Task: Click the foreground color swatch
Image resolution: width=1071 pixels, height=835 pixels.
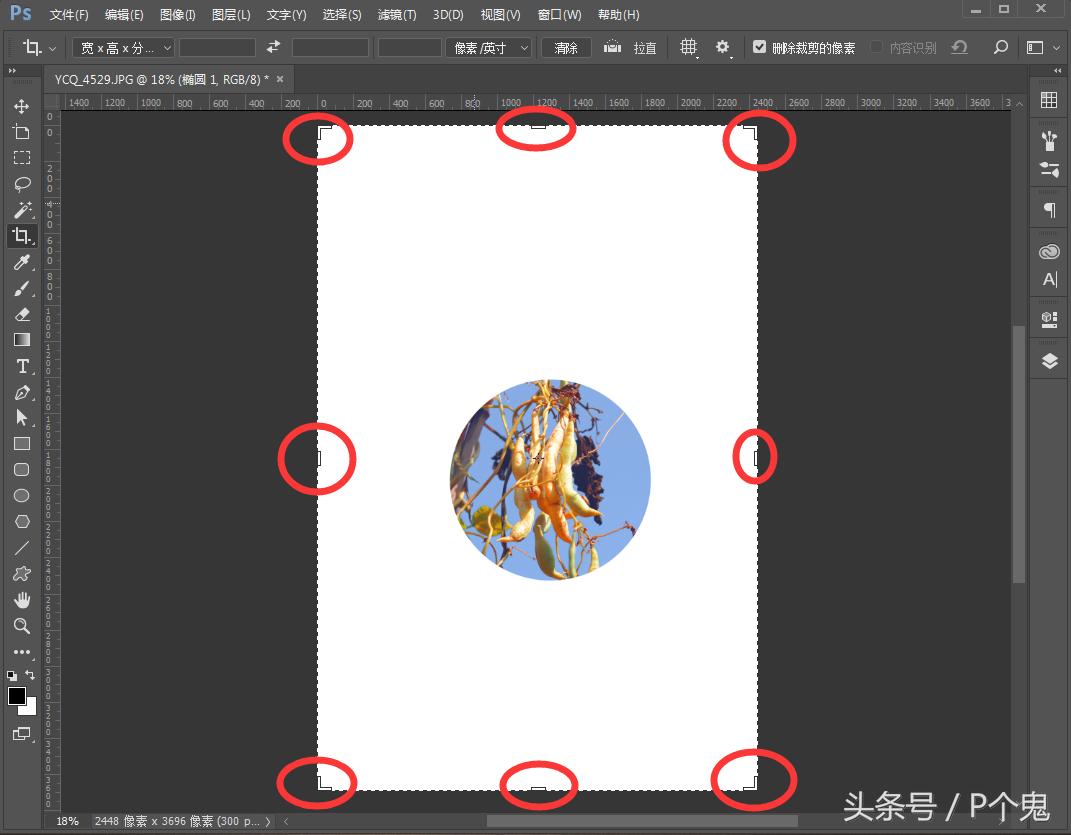Action: pyautogui.click(x=16, y=696)
